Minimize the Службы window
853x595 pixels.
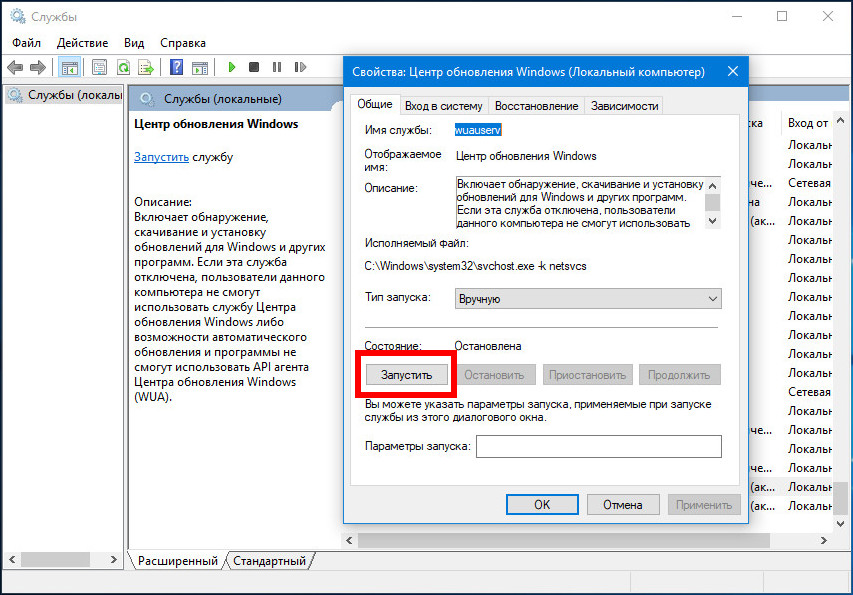(x=737, y=16)
